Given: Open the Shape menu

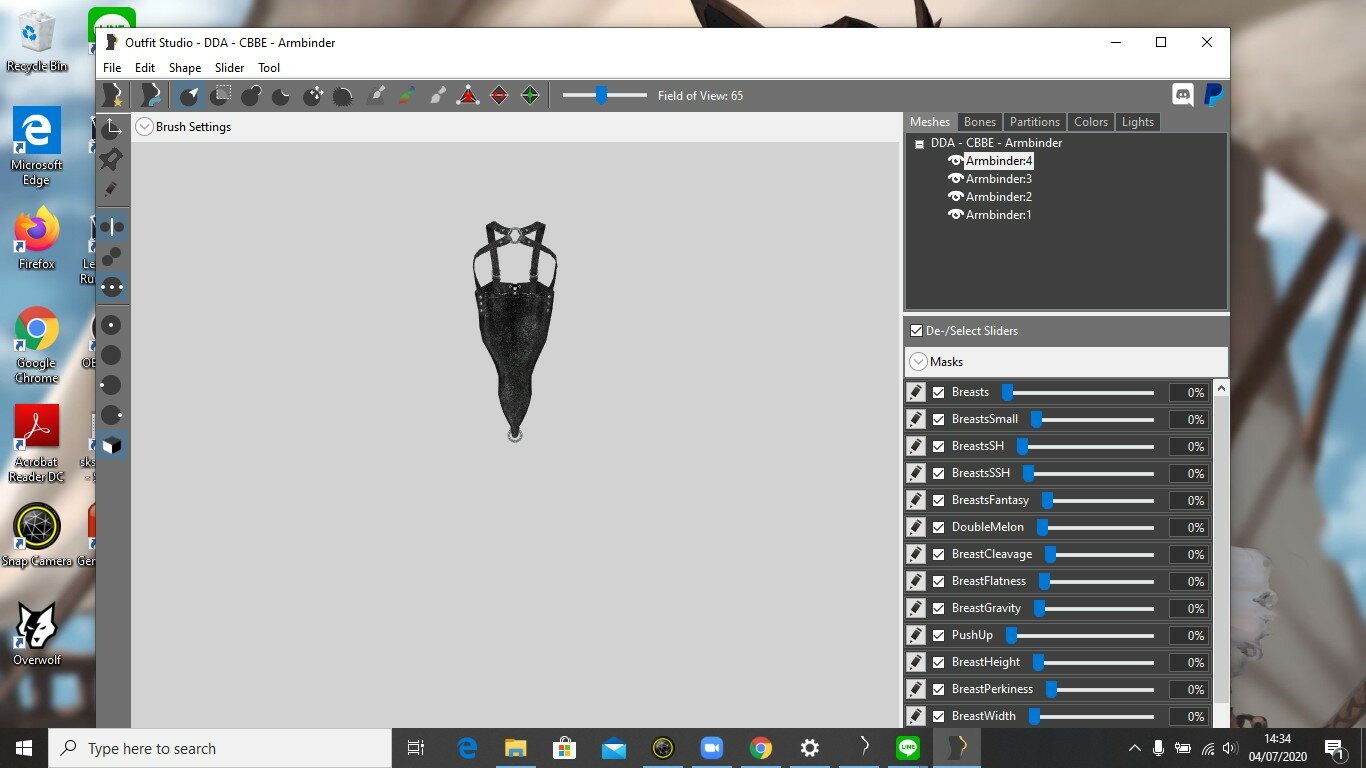Looking at the screenshot, I should (184, 68).
